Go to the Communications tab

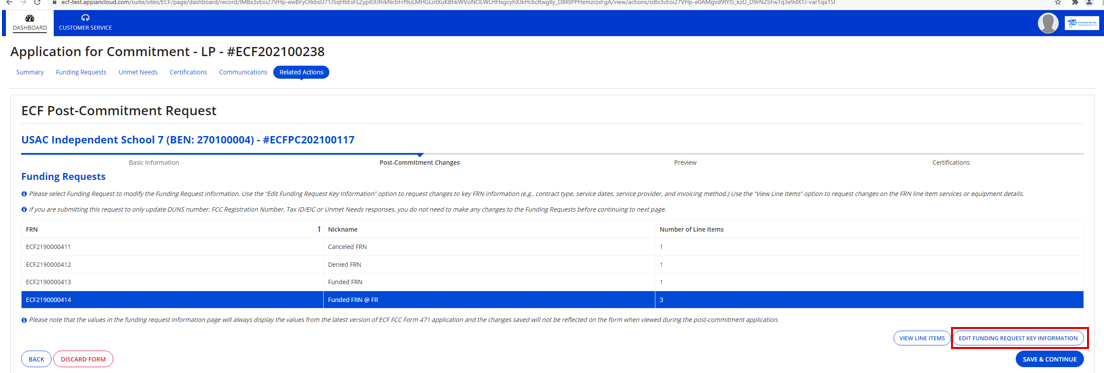tap(243, 72)
